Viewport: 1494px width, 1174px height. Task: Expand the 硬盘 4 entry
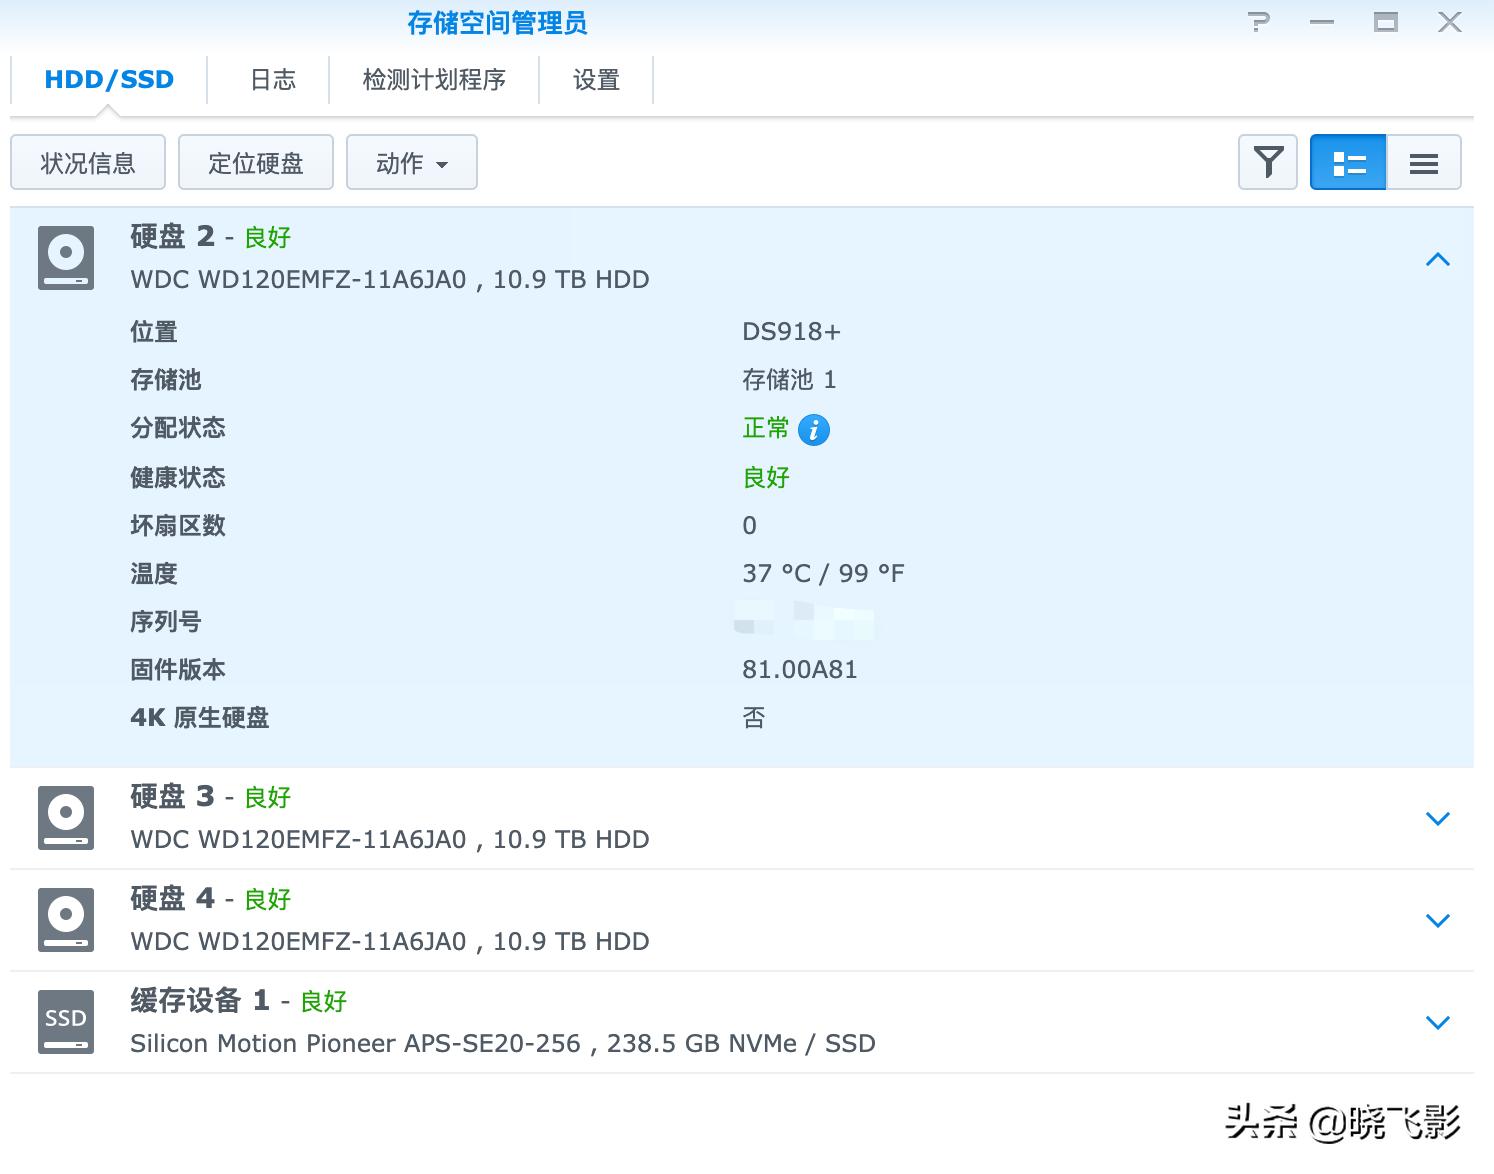(1437, 920)
